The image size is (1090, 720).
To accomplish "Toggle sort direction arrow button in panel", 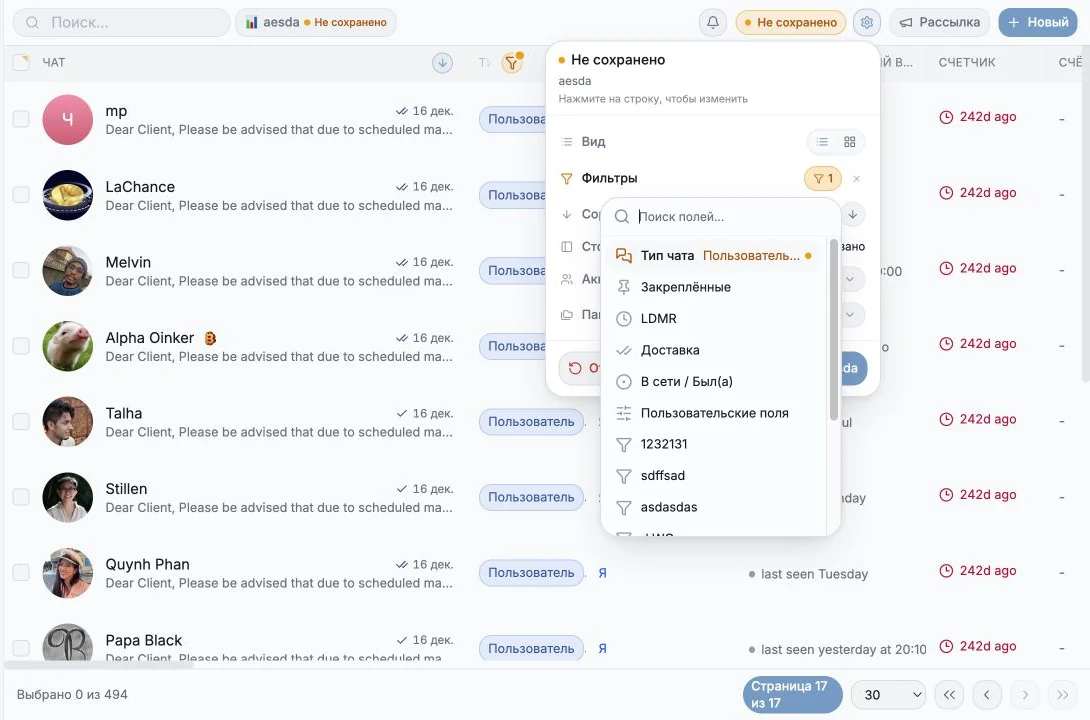I will point(853,214).
